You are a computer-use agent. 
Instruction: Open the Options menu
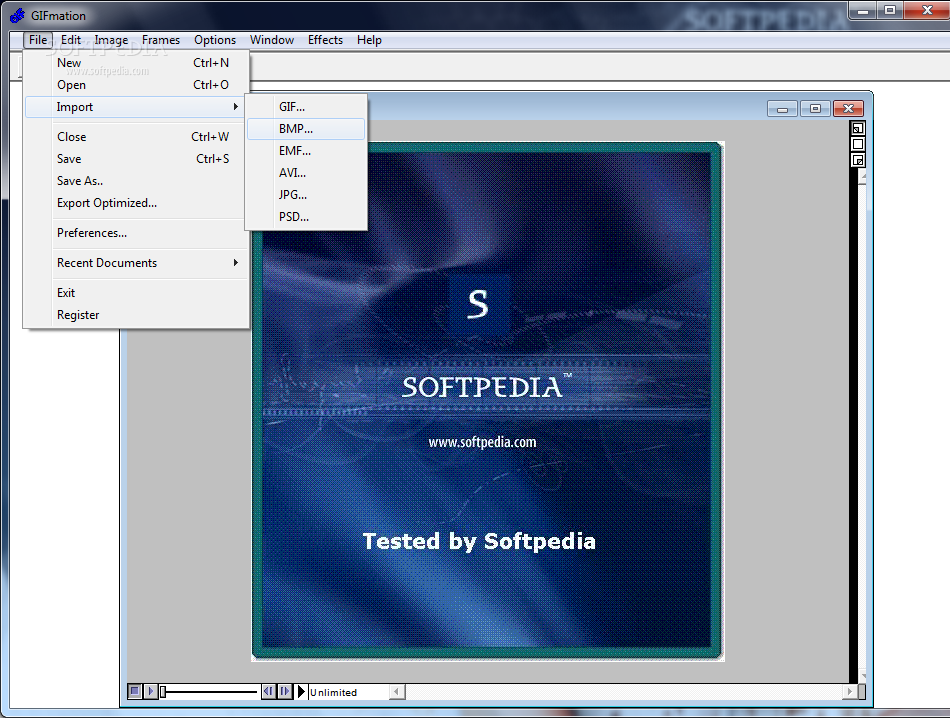[x=215, y=40]
